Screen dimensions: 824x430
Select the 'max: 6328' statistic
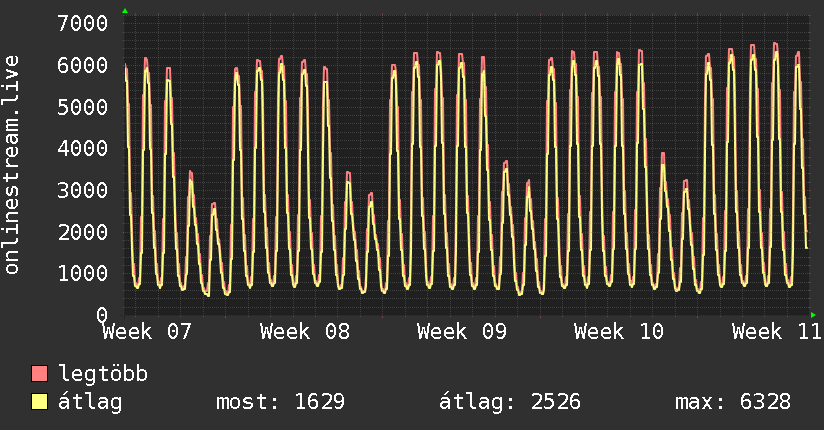pos(733,402)
